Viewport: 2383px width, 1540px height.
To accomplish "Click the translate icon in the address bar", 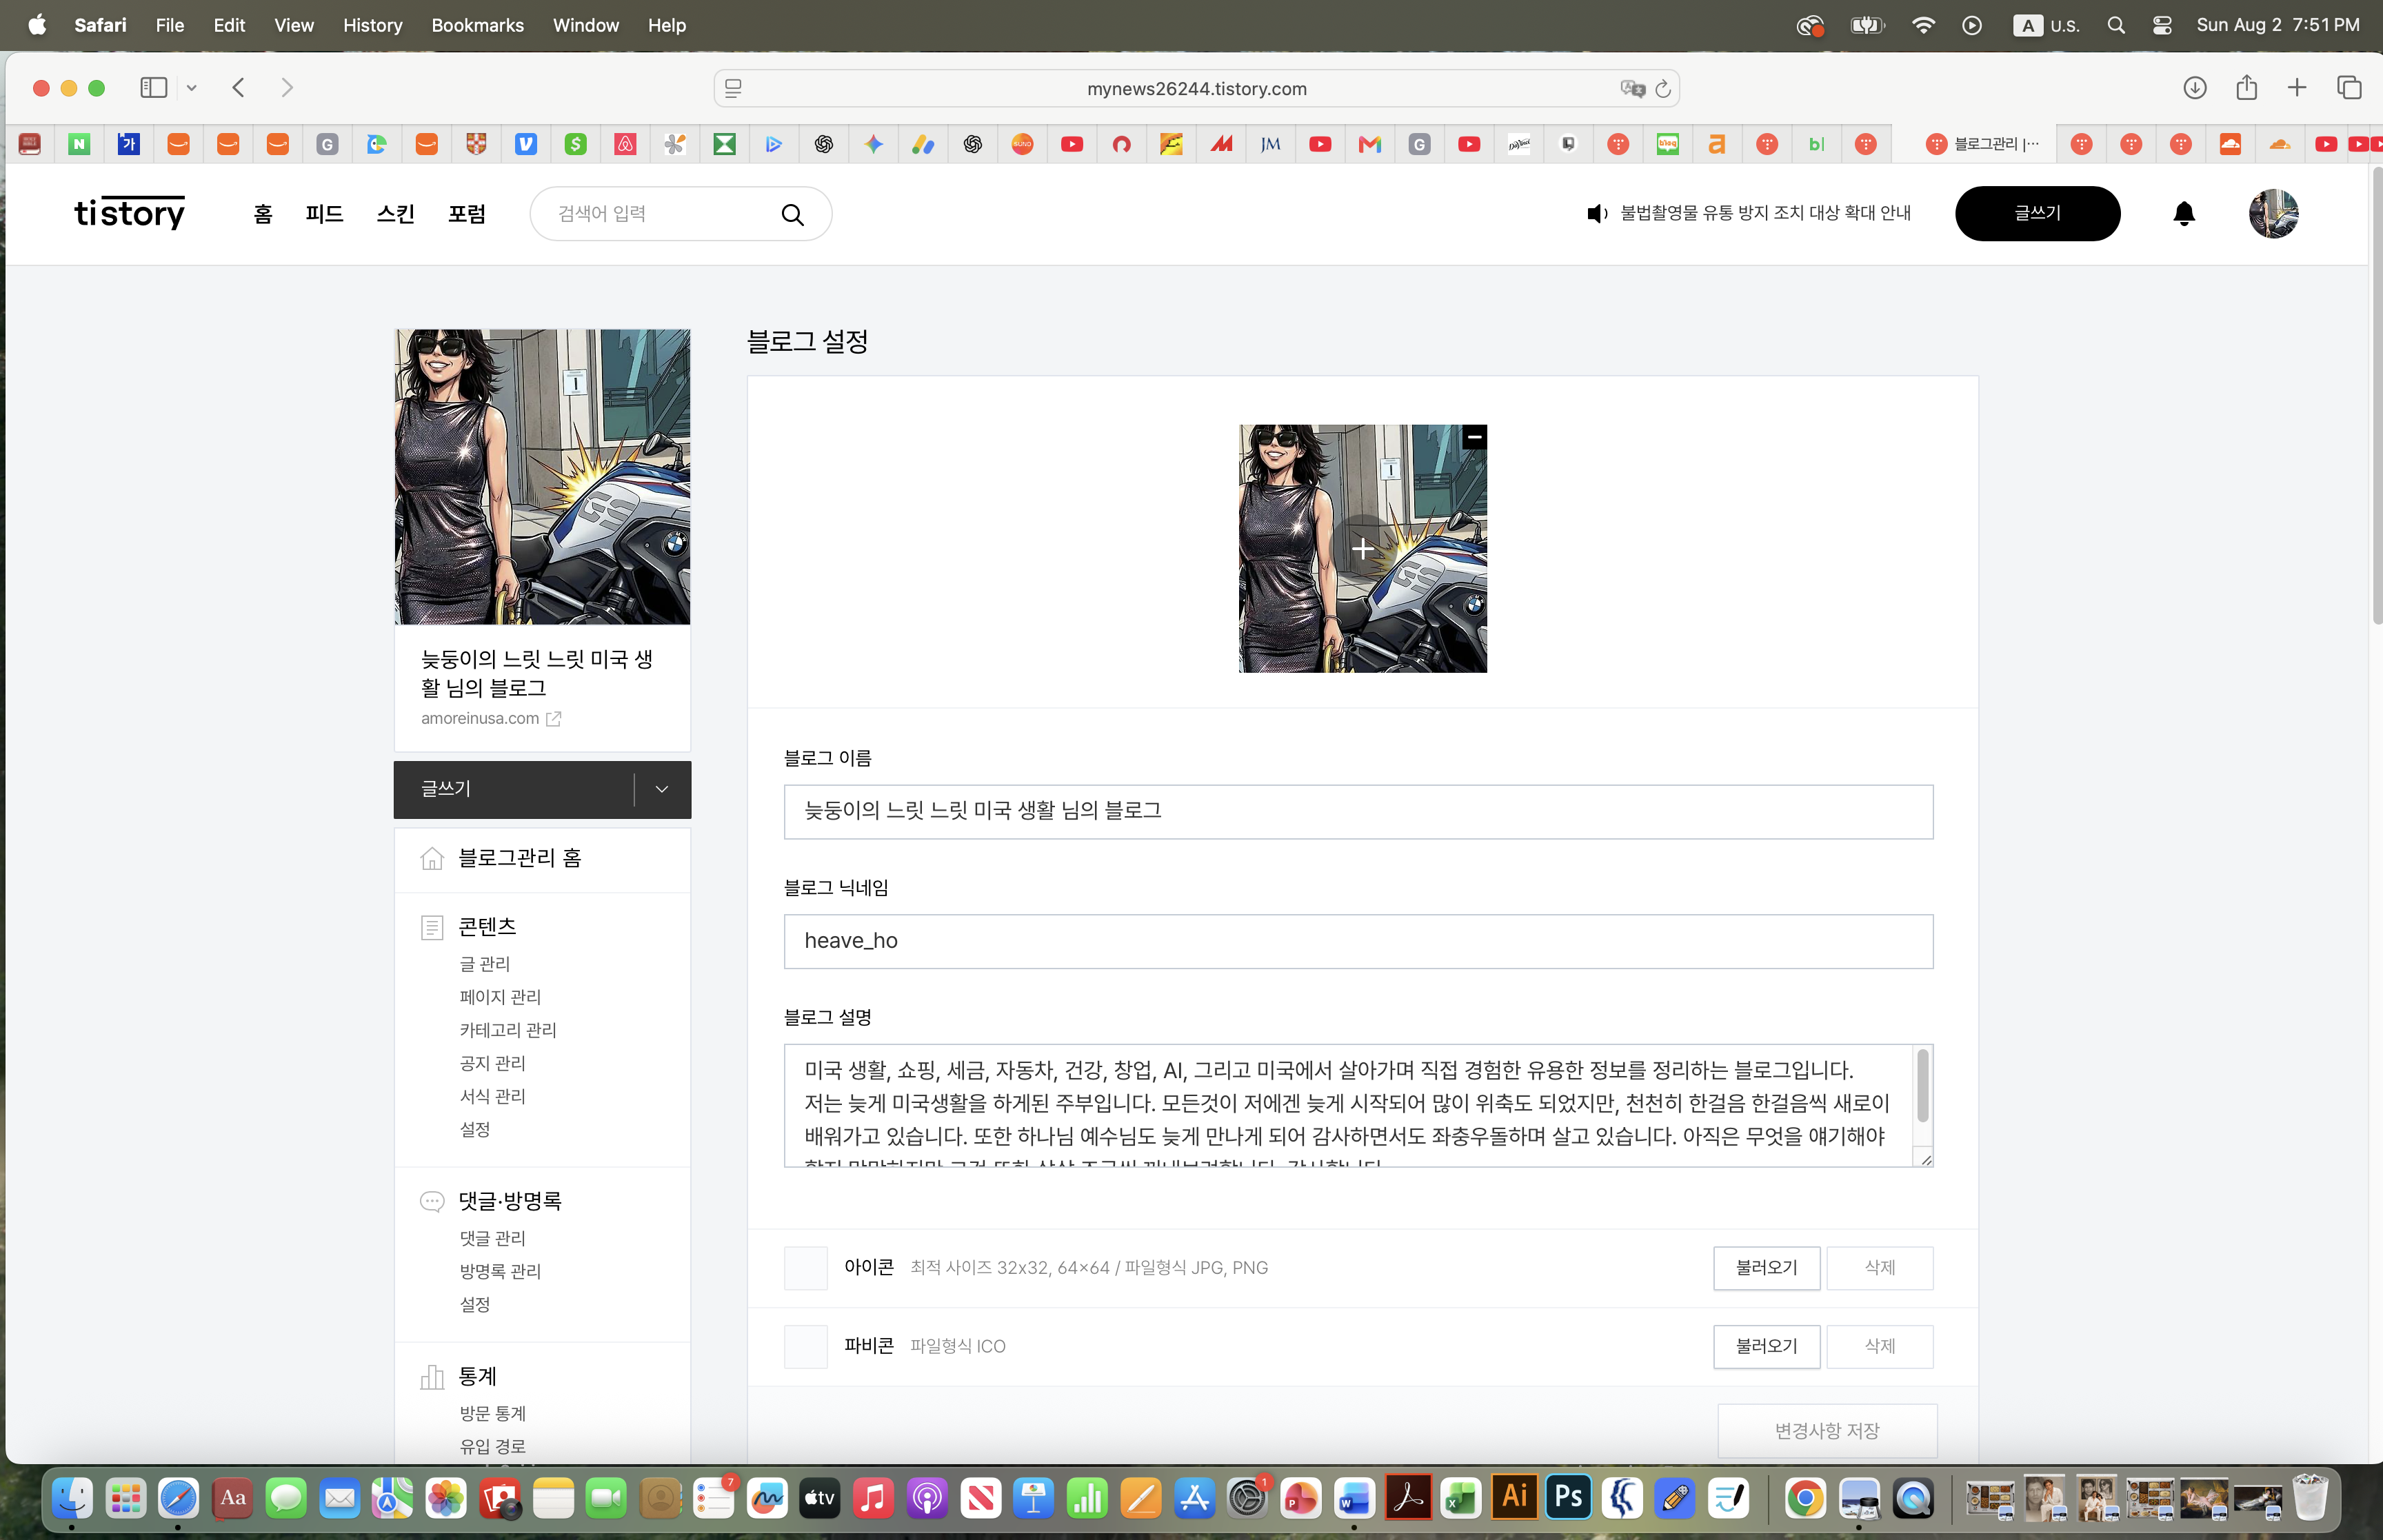I will pos(1632,89).
